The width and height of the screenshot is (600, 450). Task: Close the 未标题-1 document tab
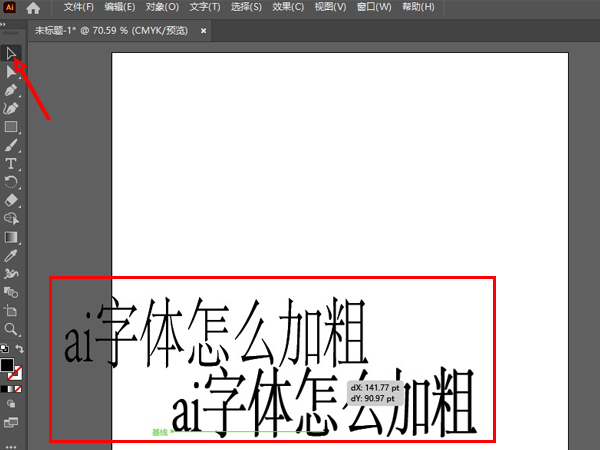tap(204, 31)
